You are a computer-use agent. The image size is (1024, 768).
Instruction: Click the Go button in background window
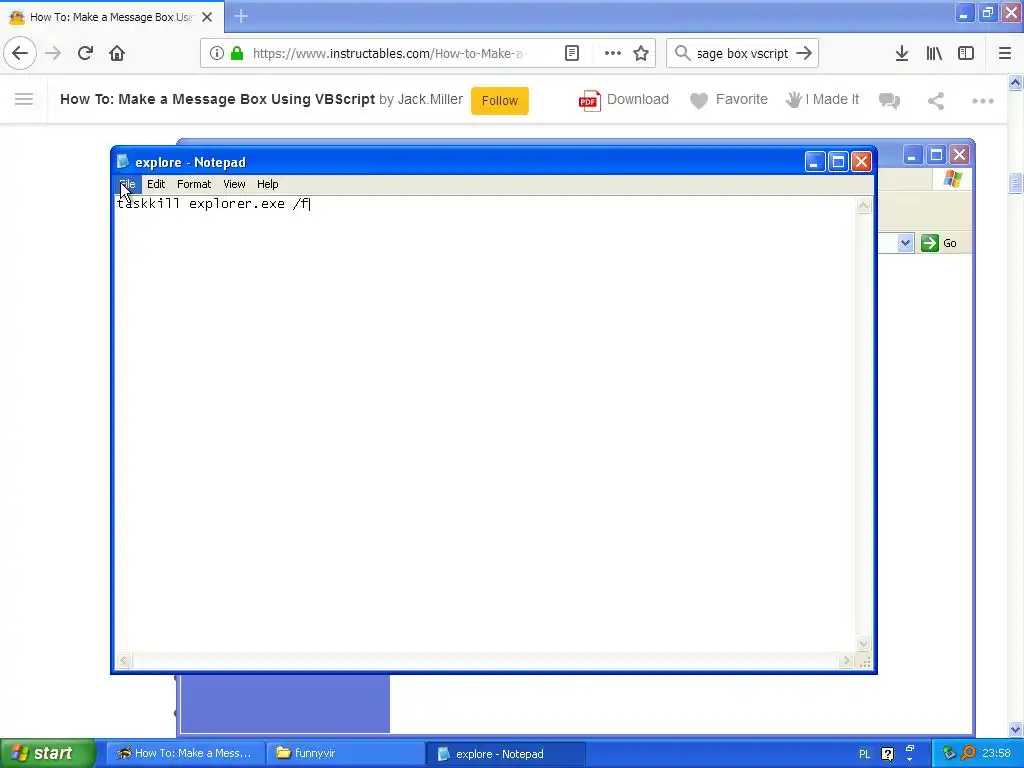tap(938, 243)
